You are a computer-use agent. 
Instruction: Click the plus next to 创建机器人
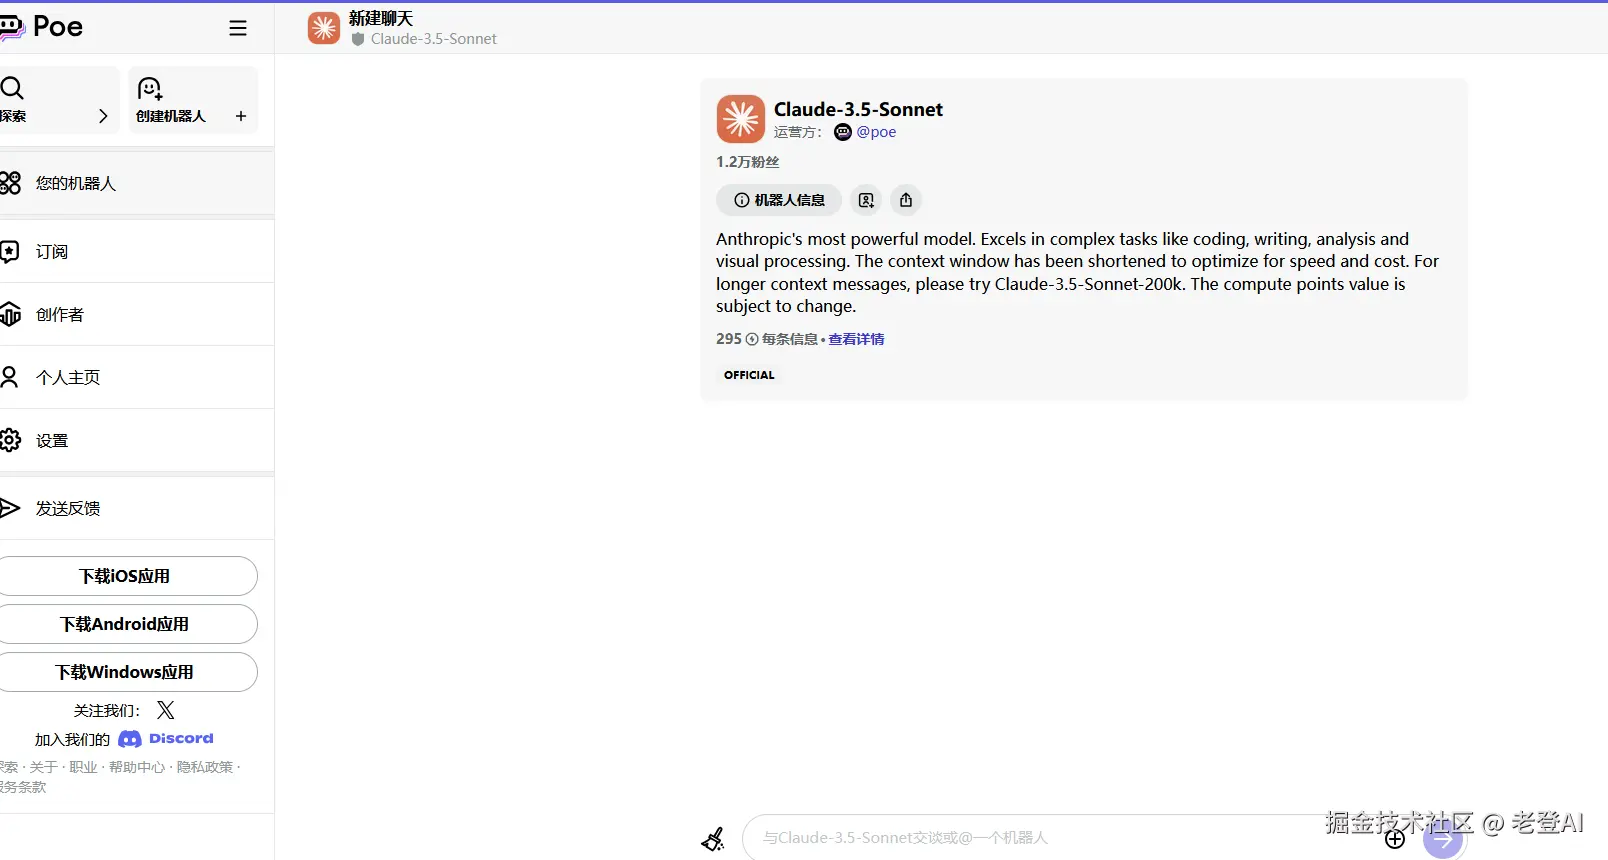coord(241,116)
